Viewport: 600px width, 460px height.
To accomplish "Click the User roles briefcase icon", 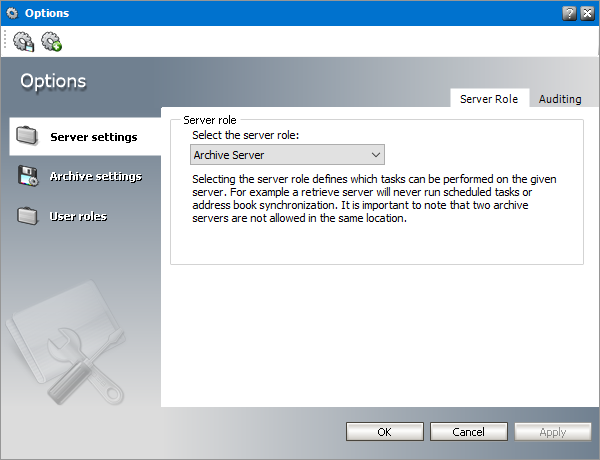I will (x=27, y=216).
